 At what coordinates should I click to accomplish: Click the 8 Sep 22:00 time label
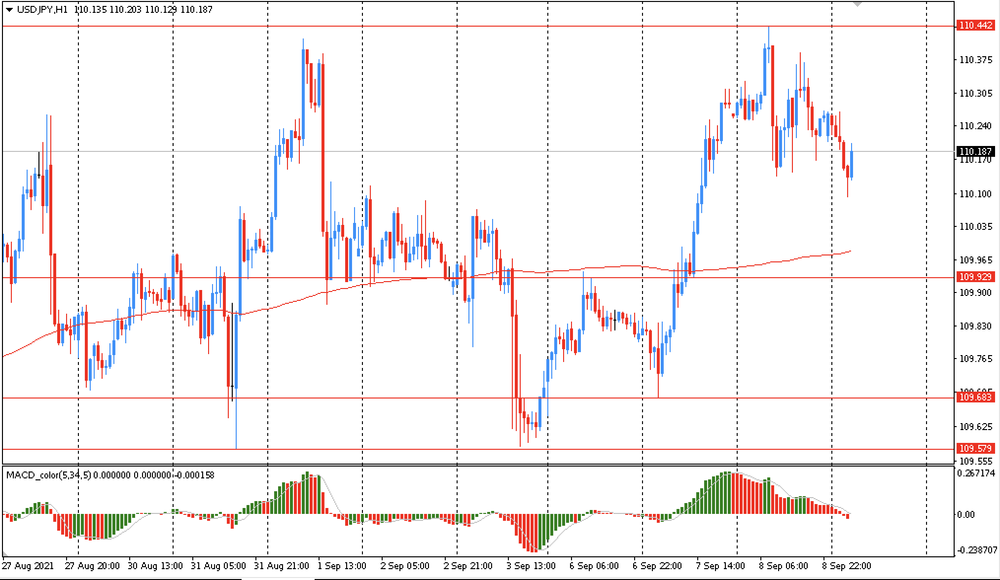pos(846,566)
